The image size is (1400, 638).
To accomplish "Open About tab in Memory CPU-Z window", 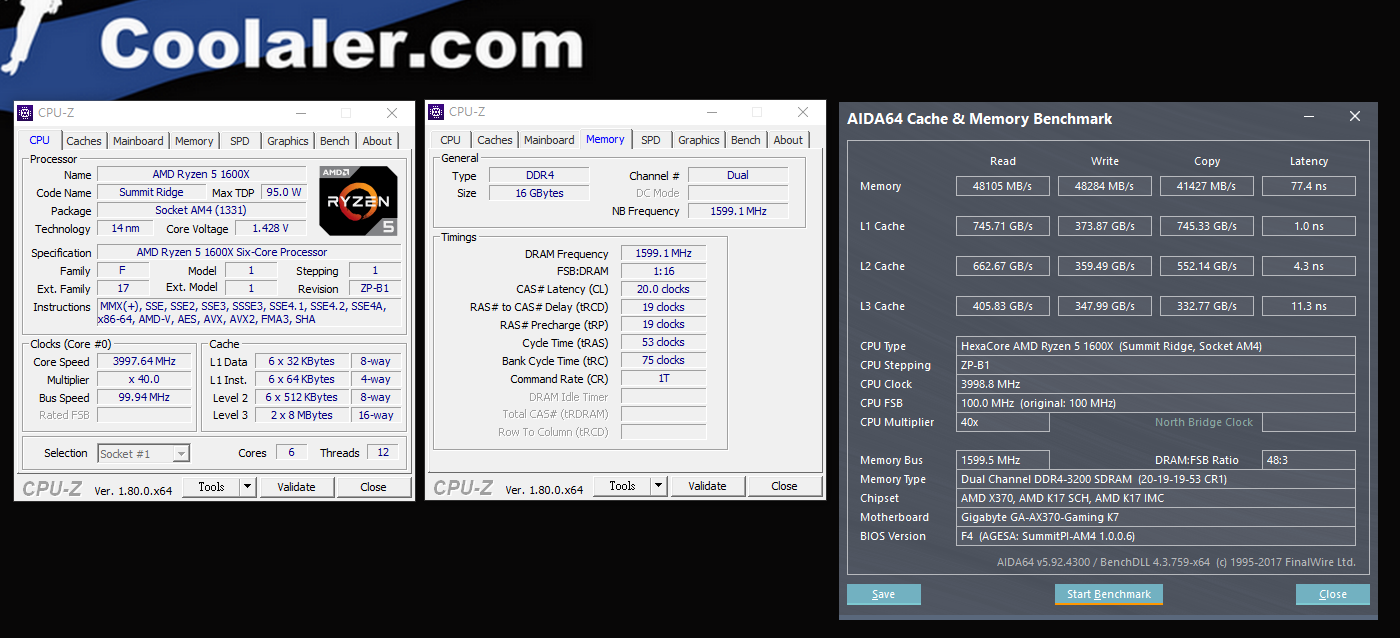I will pyautogui.click(x=788, y=140).
